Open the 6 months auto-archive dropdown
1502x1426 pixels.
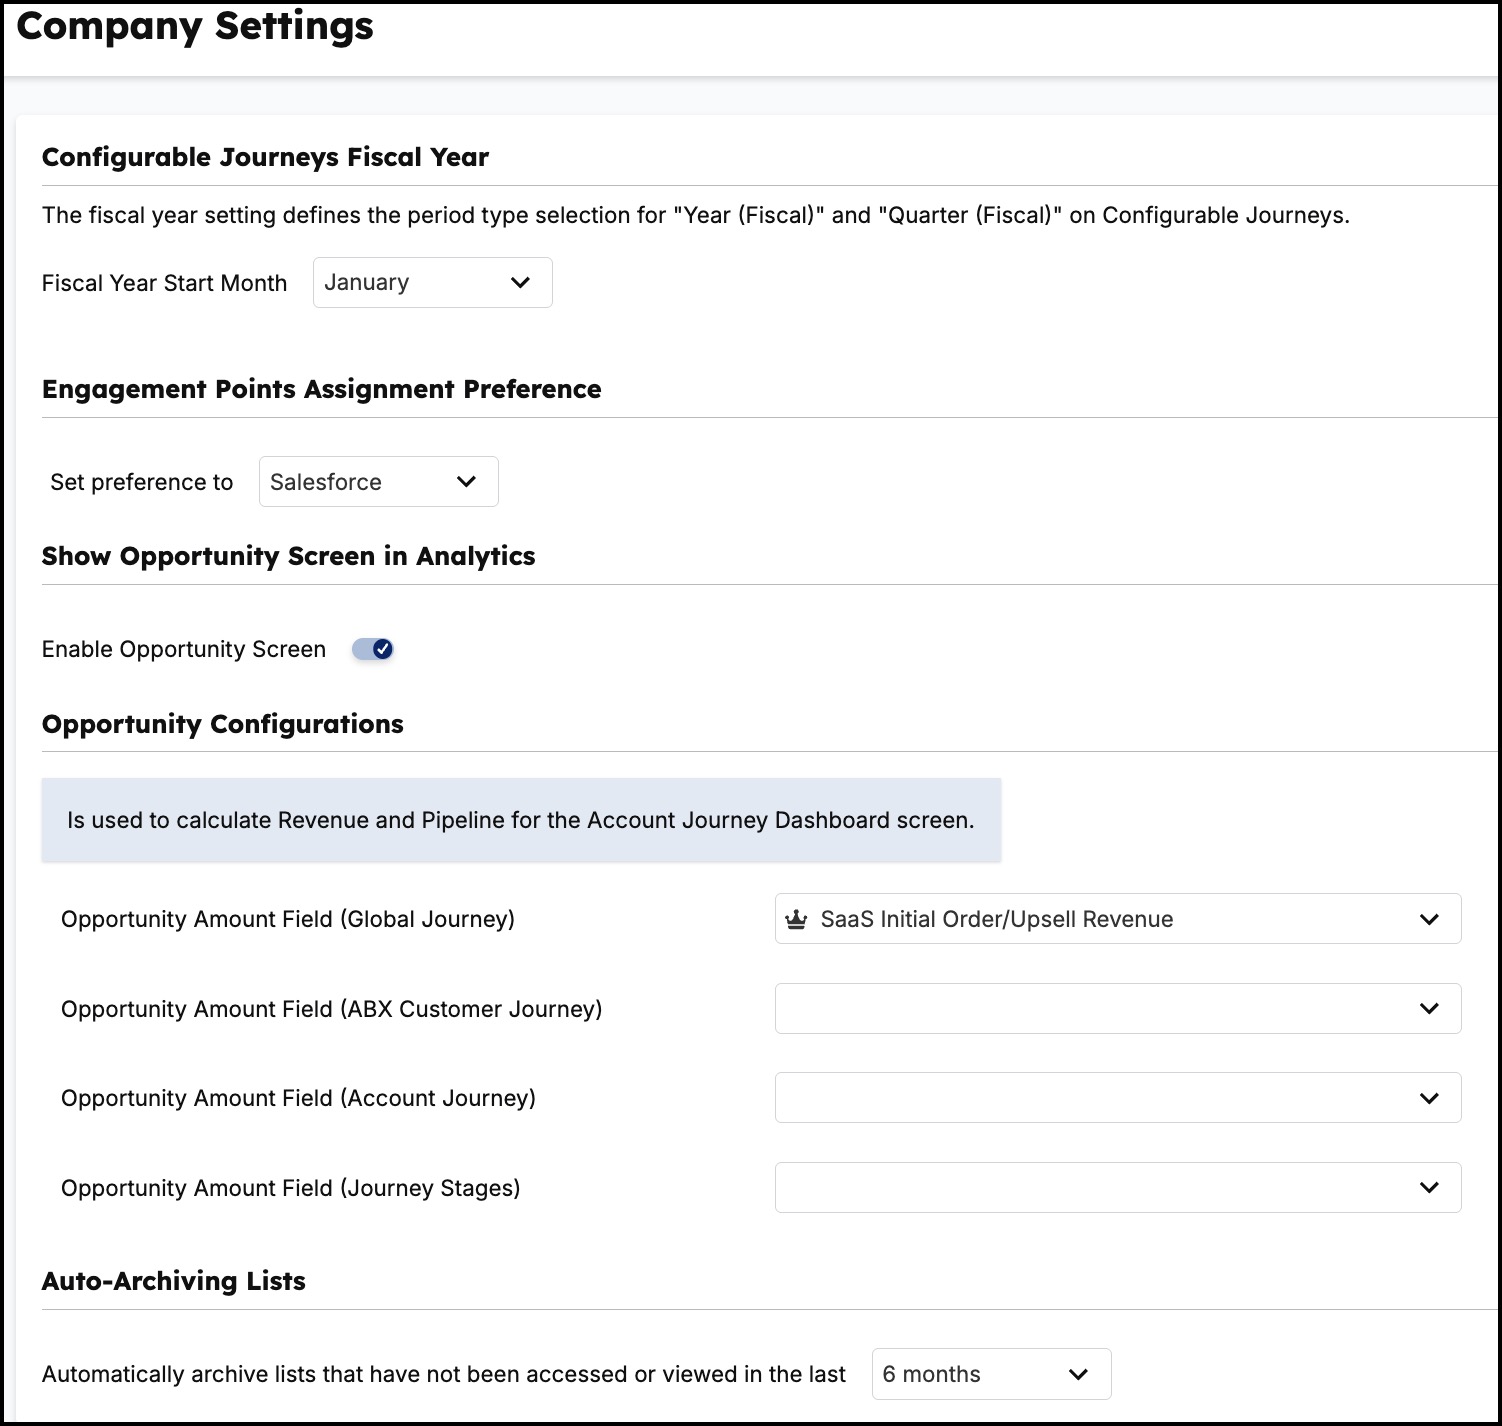point(991,1374)
